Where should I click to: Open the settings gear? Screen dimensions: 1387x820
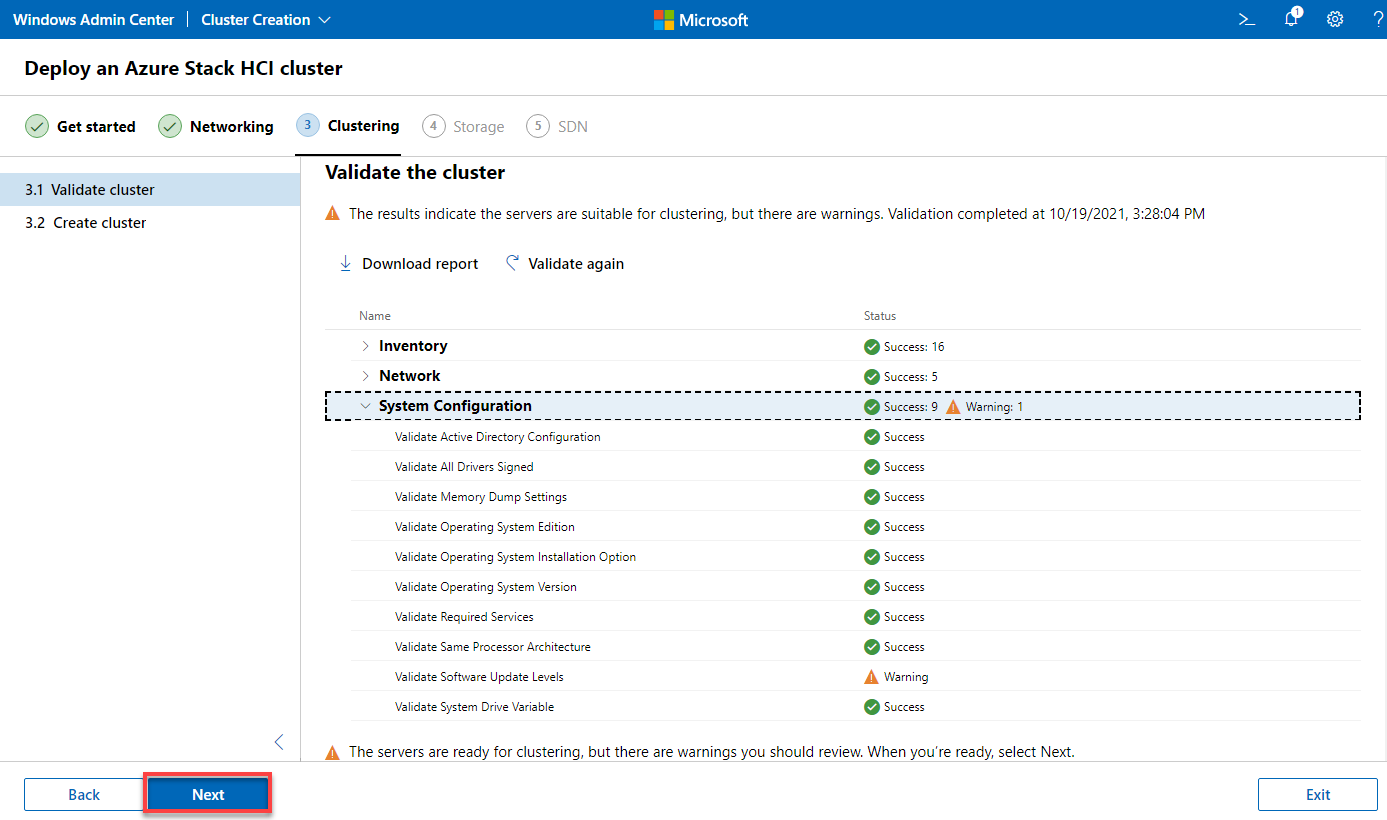tap(1335, 19)
